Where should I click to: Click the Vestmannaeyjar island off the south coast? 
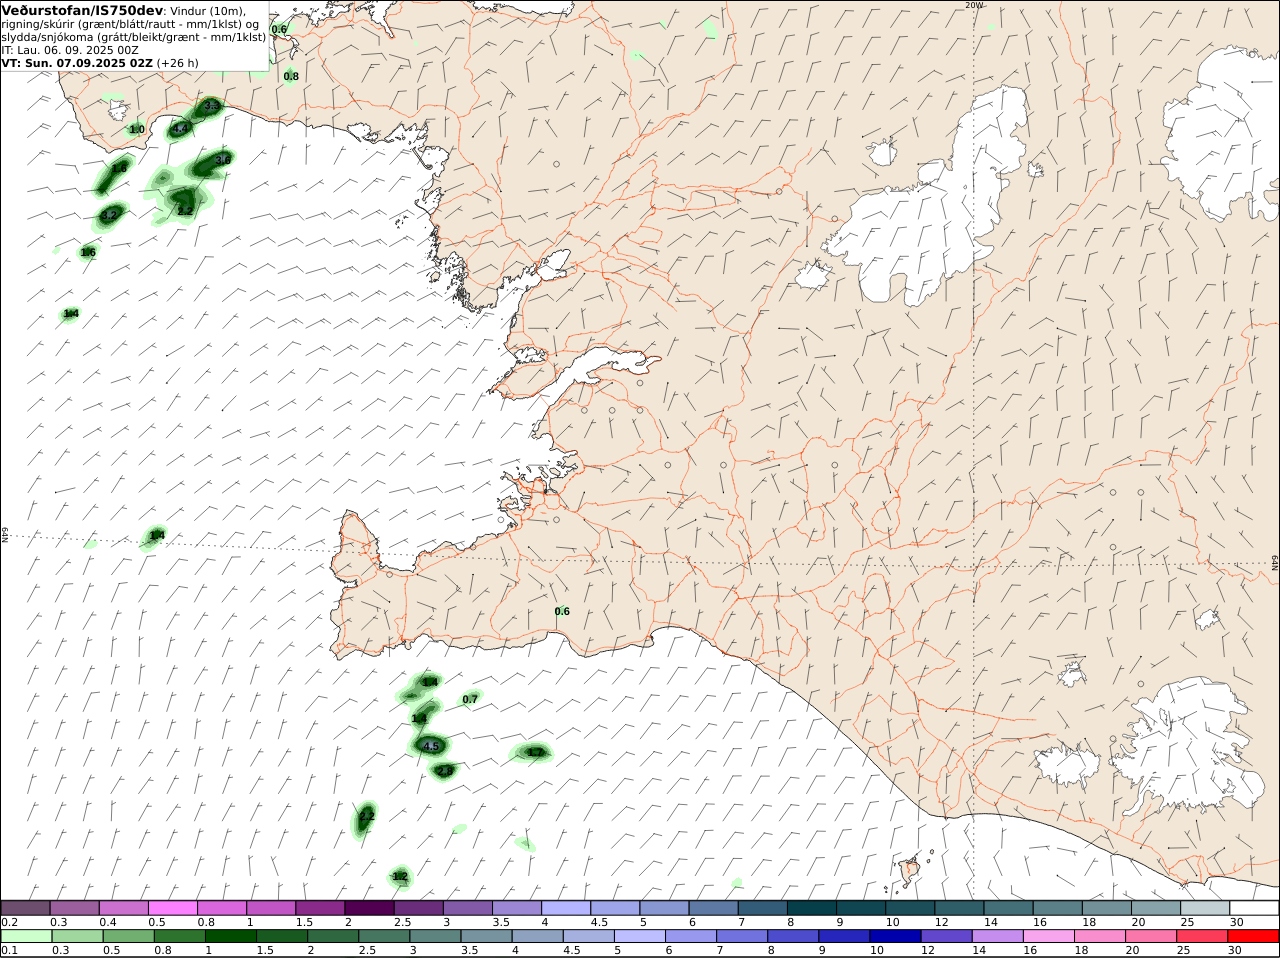(910, 871)
